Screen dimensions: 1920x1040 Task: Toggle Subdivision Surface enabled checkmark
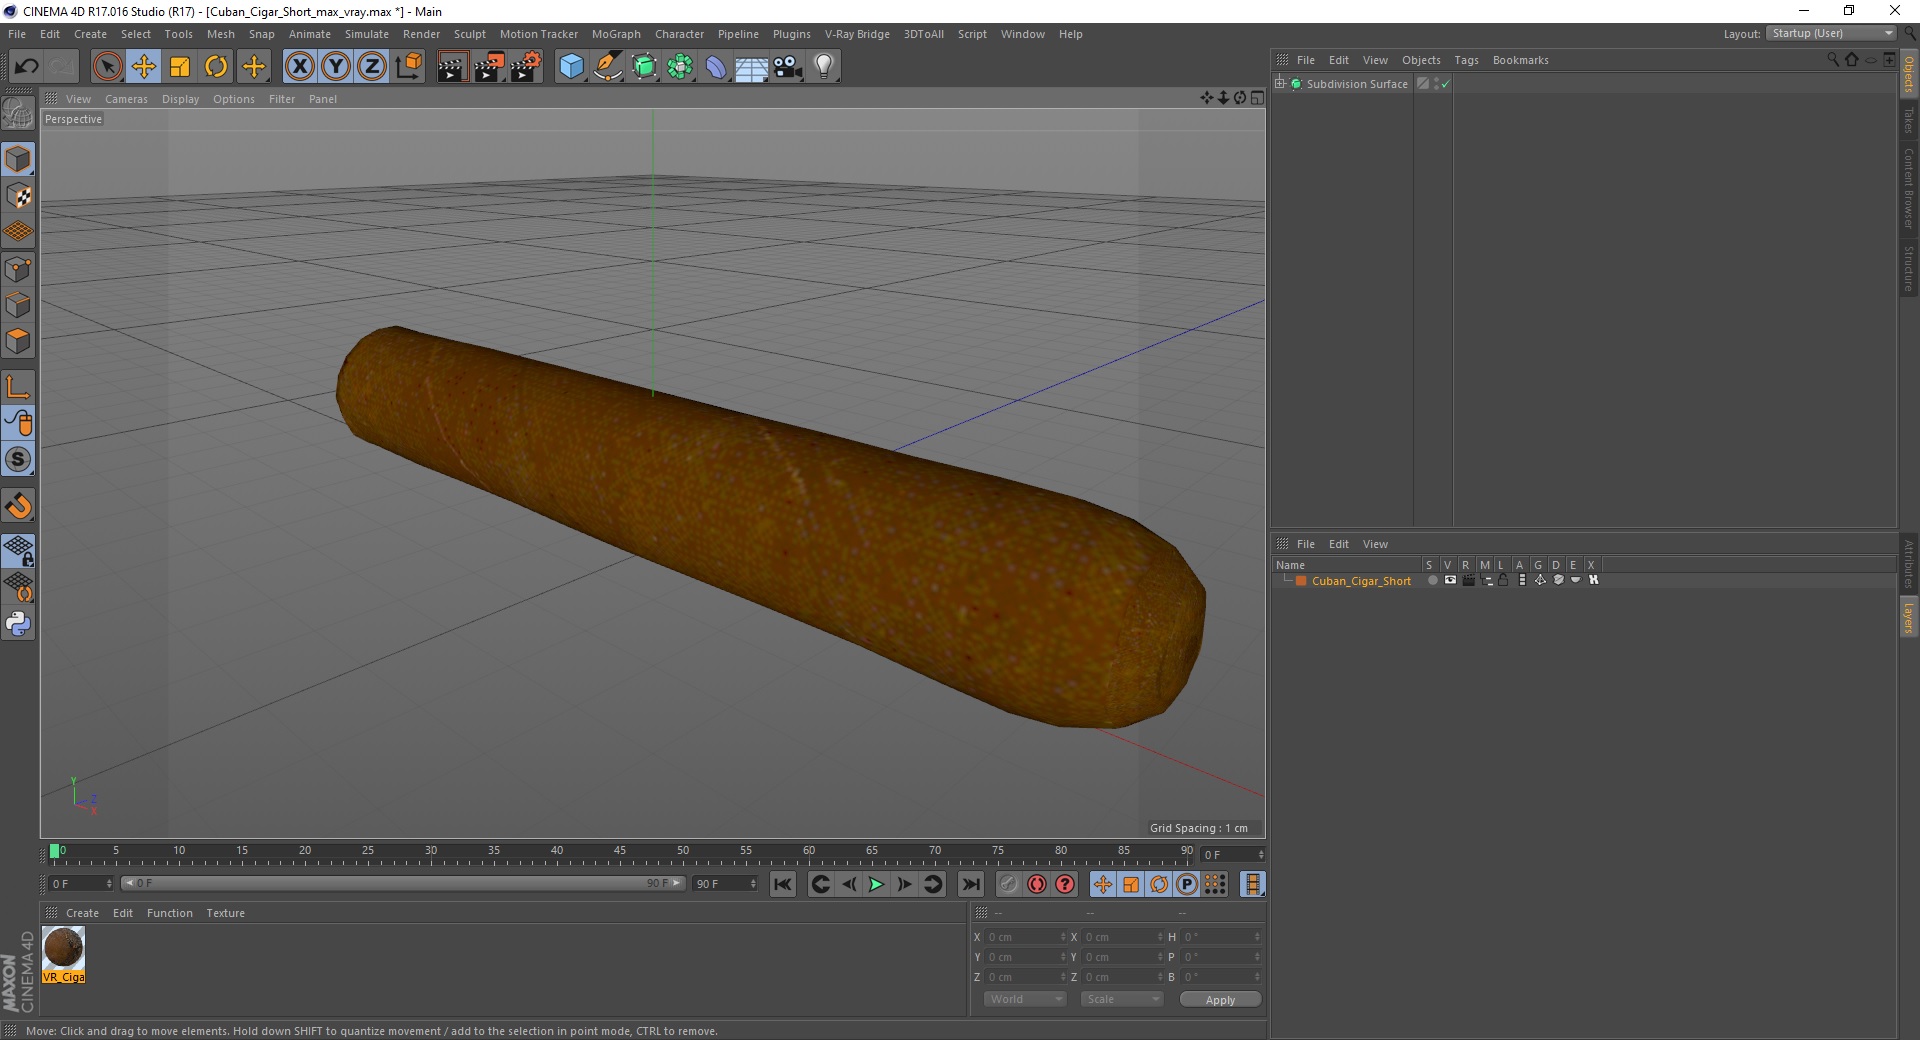[1445, 85]
